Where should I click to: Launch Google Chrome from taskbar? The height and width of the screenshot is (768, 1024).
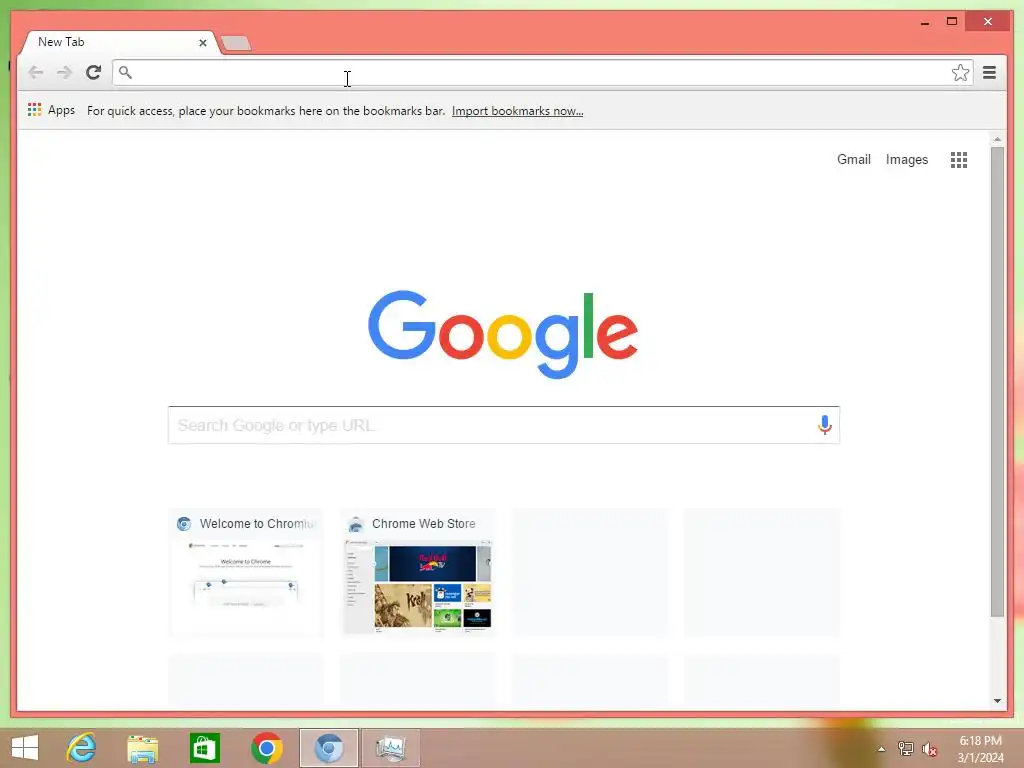(266, 748)
